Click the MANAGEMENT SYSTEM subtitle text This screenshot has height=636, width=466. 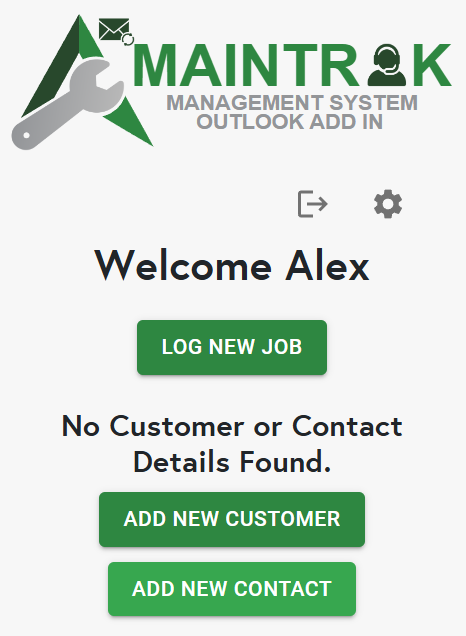(x=292, y=103)
